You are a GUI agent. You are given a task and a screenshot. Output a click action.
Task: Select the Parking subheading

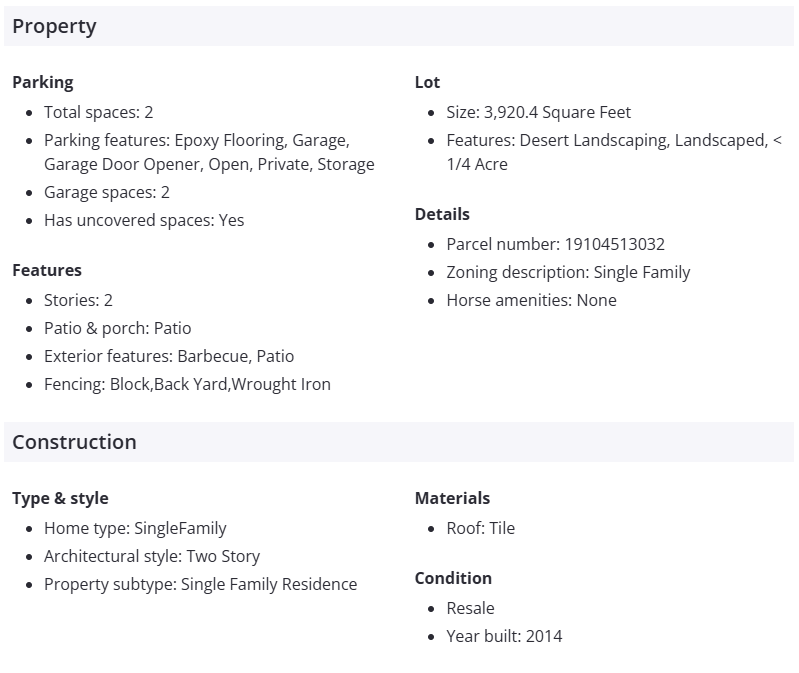coord(43,82)
